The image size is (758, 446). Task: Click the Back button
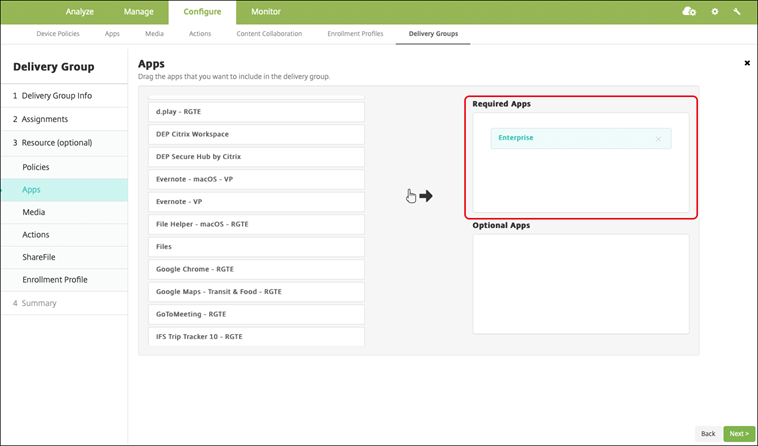707,433
